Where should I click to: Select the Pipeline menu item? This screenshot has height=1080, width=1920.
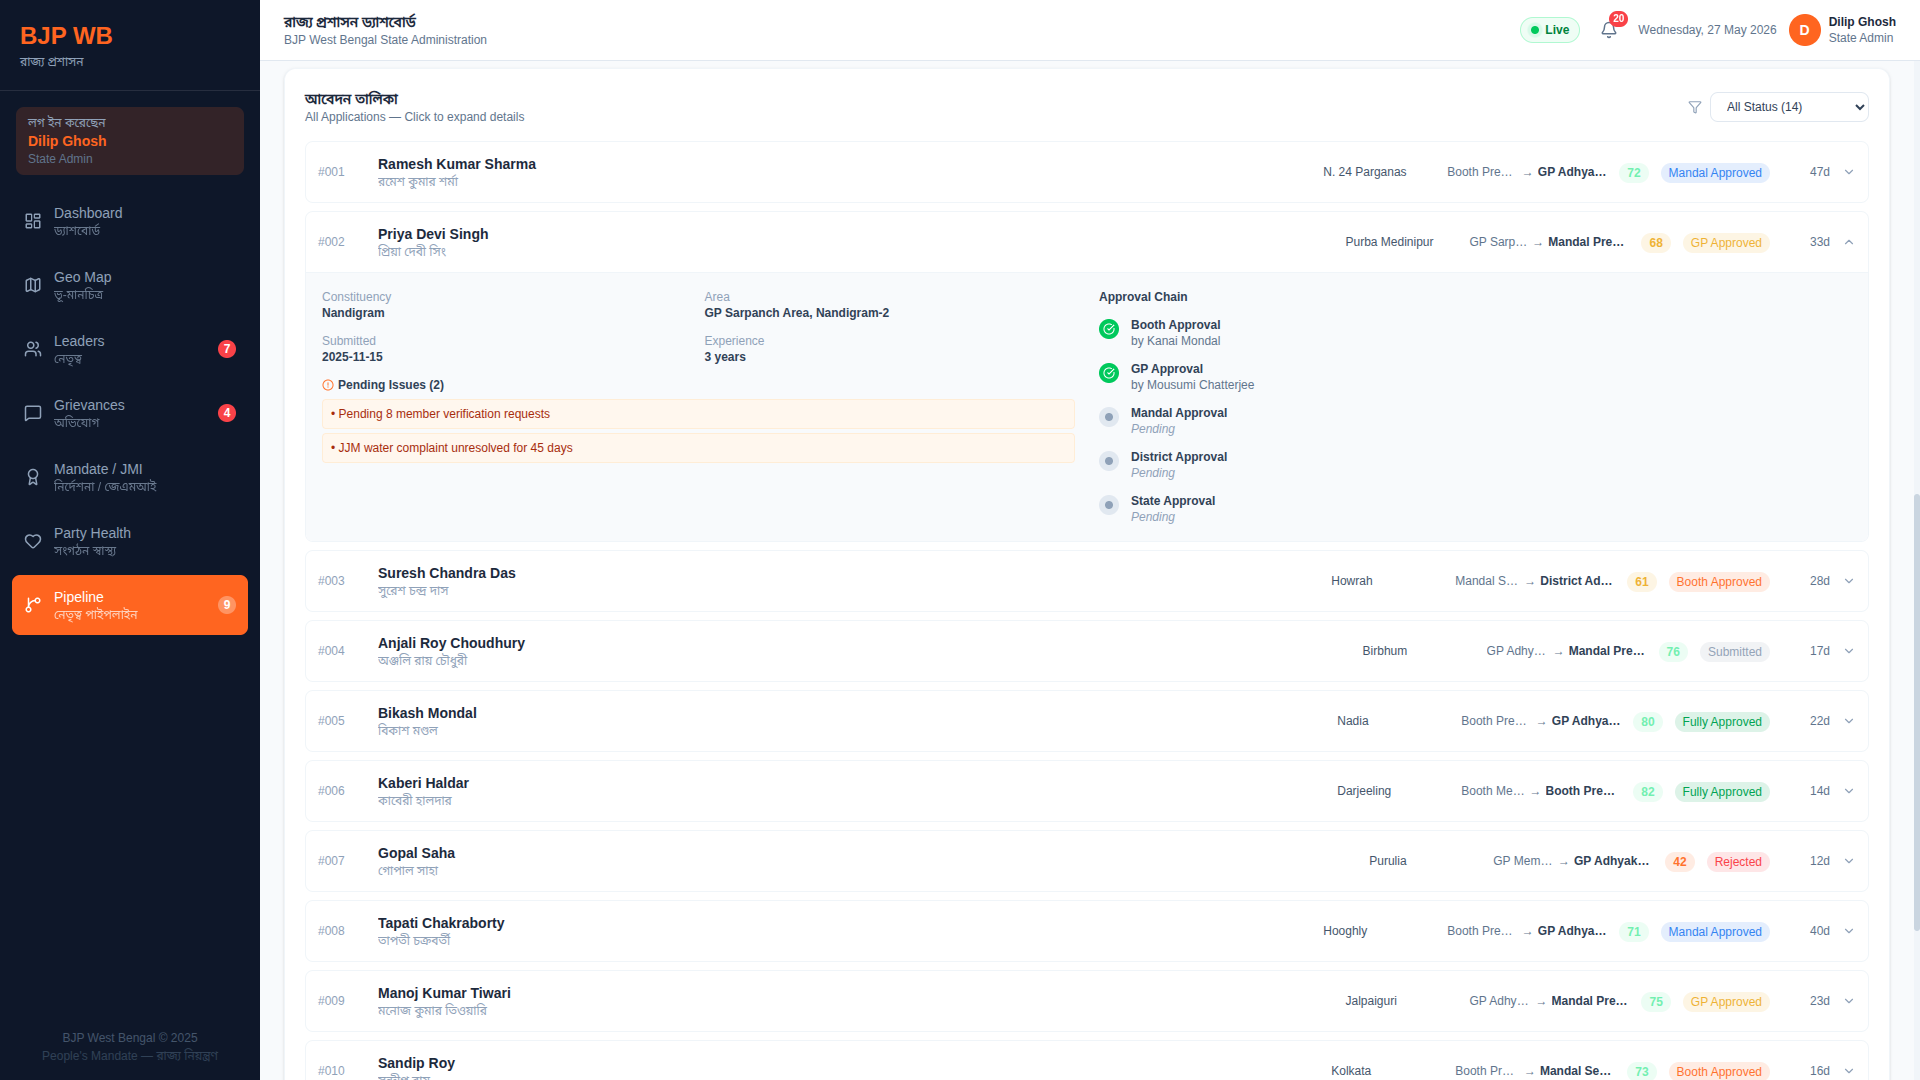[130, 605]
